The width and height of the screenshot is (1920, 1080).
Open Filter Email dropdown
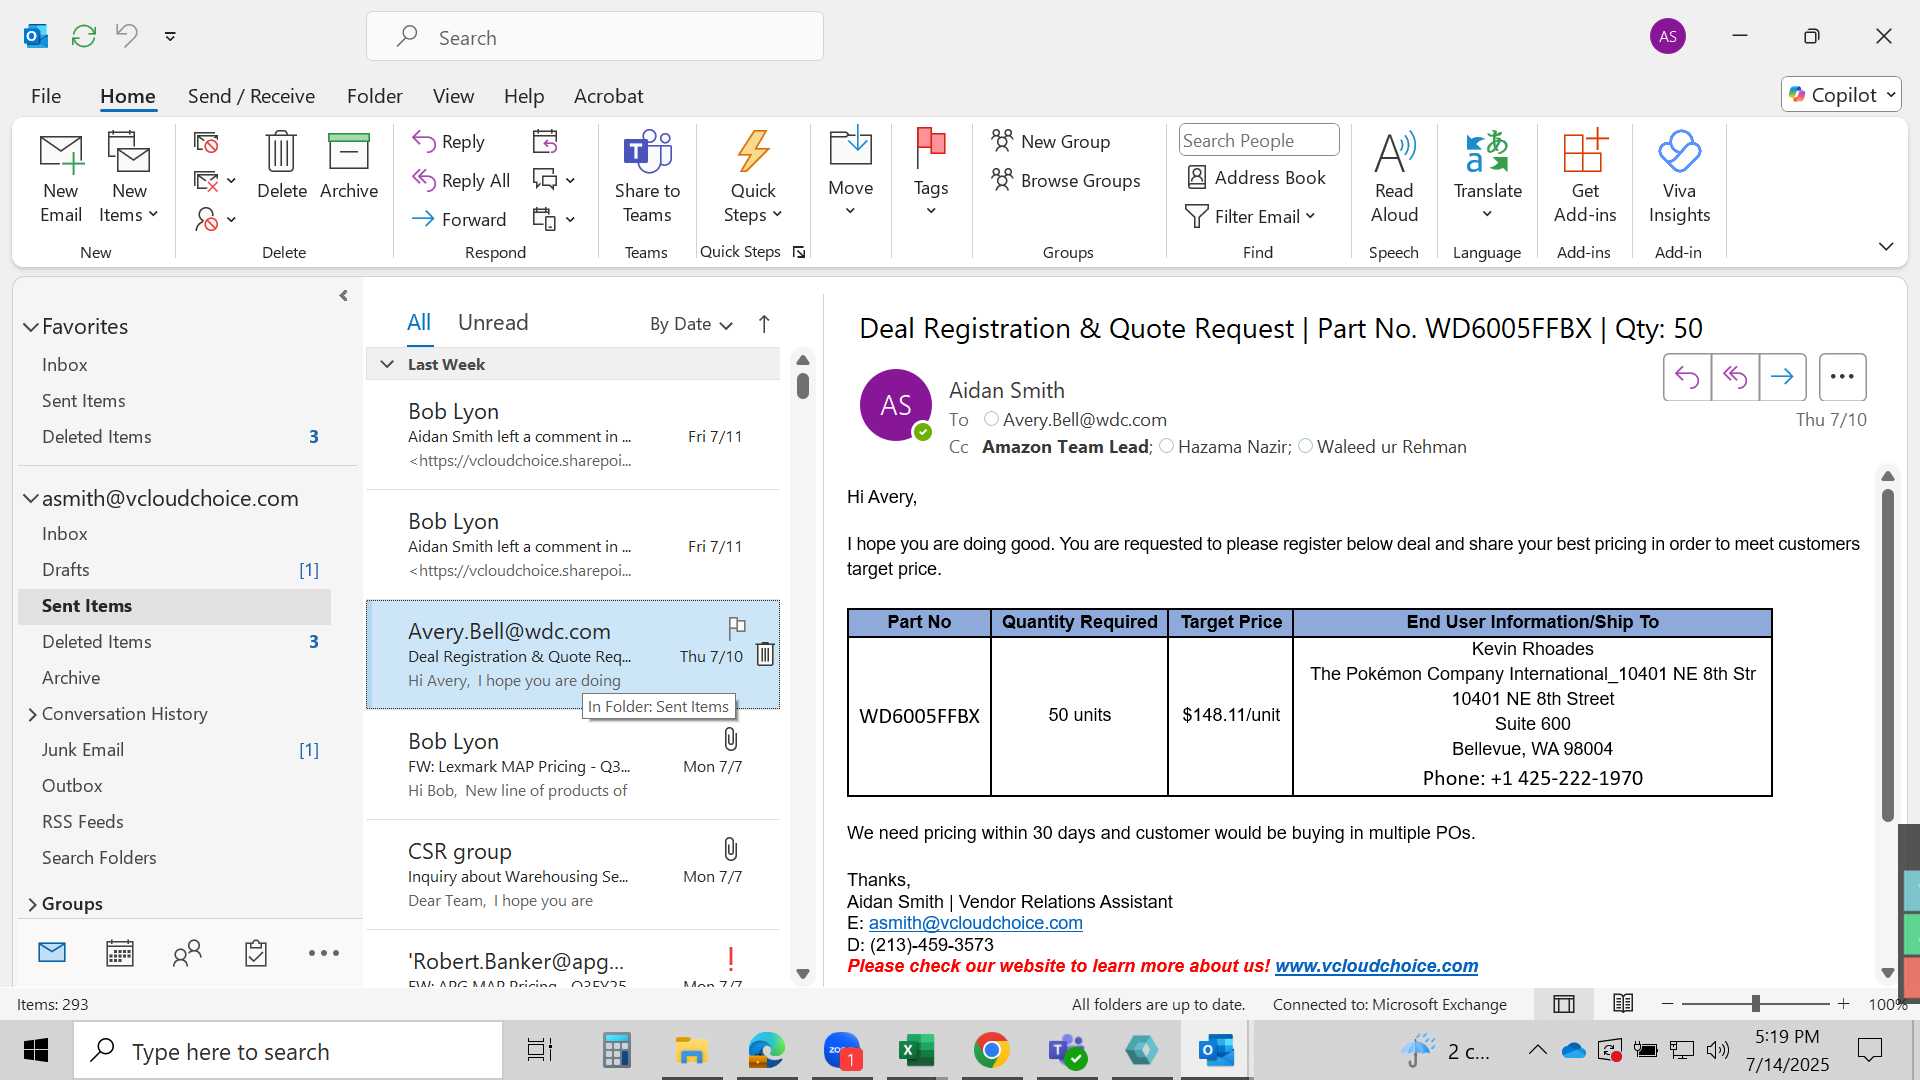pyautogui.click(x=1250, y=217)
